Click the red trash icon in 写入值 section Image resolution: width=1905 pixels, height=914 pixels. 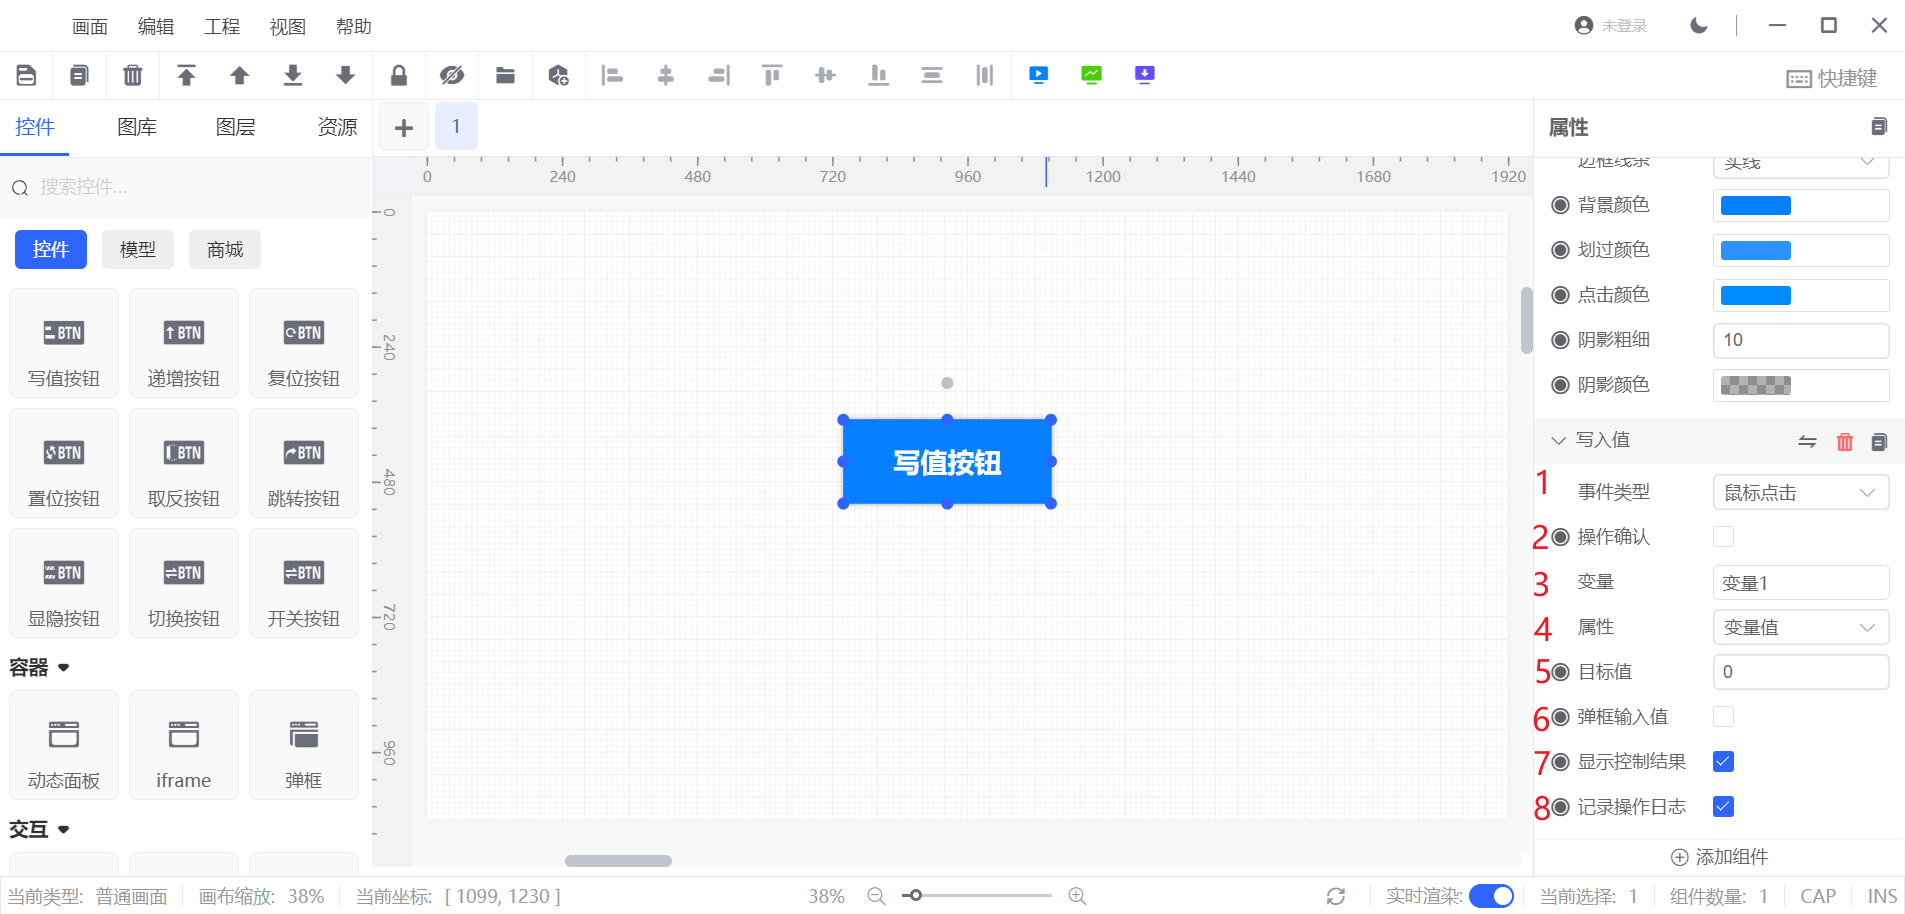(x=1844, y=441)
